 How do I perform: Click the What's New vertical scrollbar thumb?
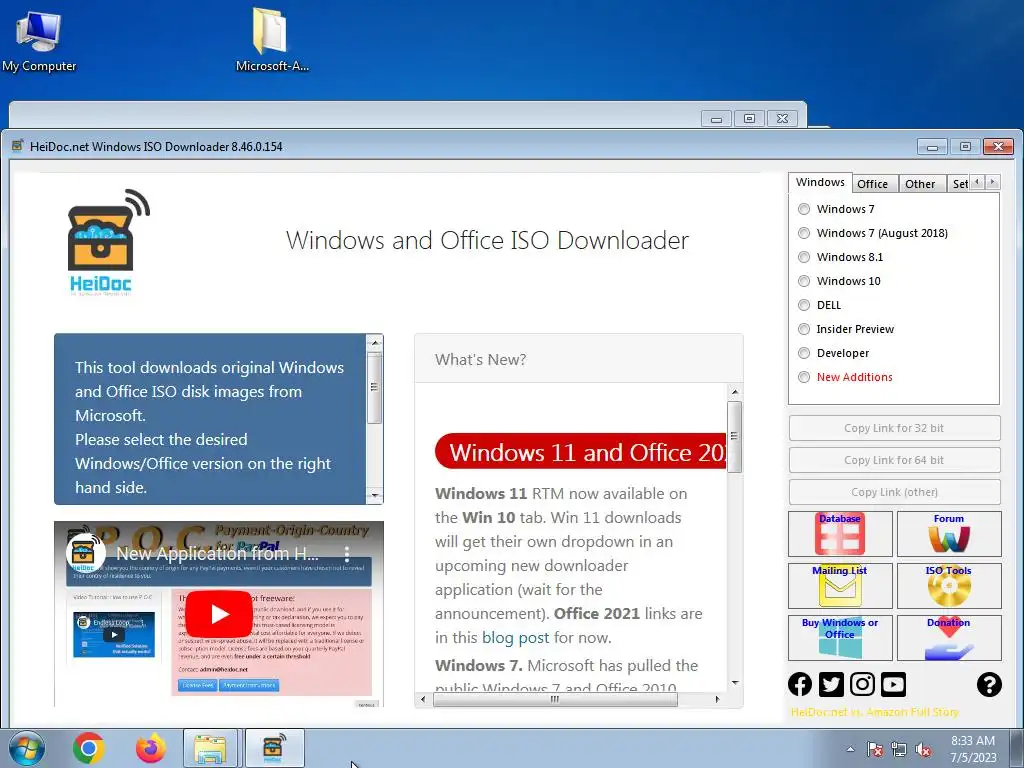(x=735, y=436)
